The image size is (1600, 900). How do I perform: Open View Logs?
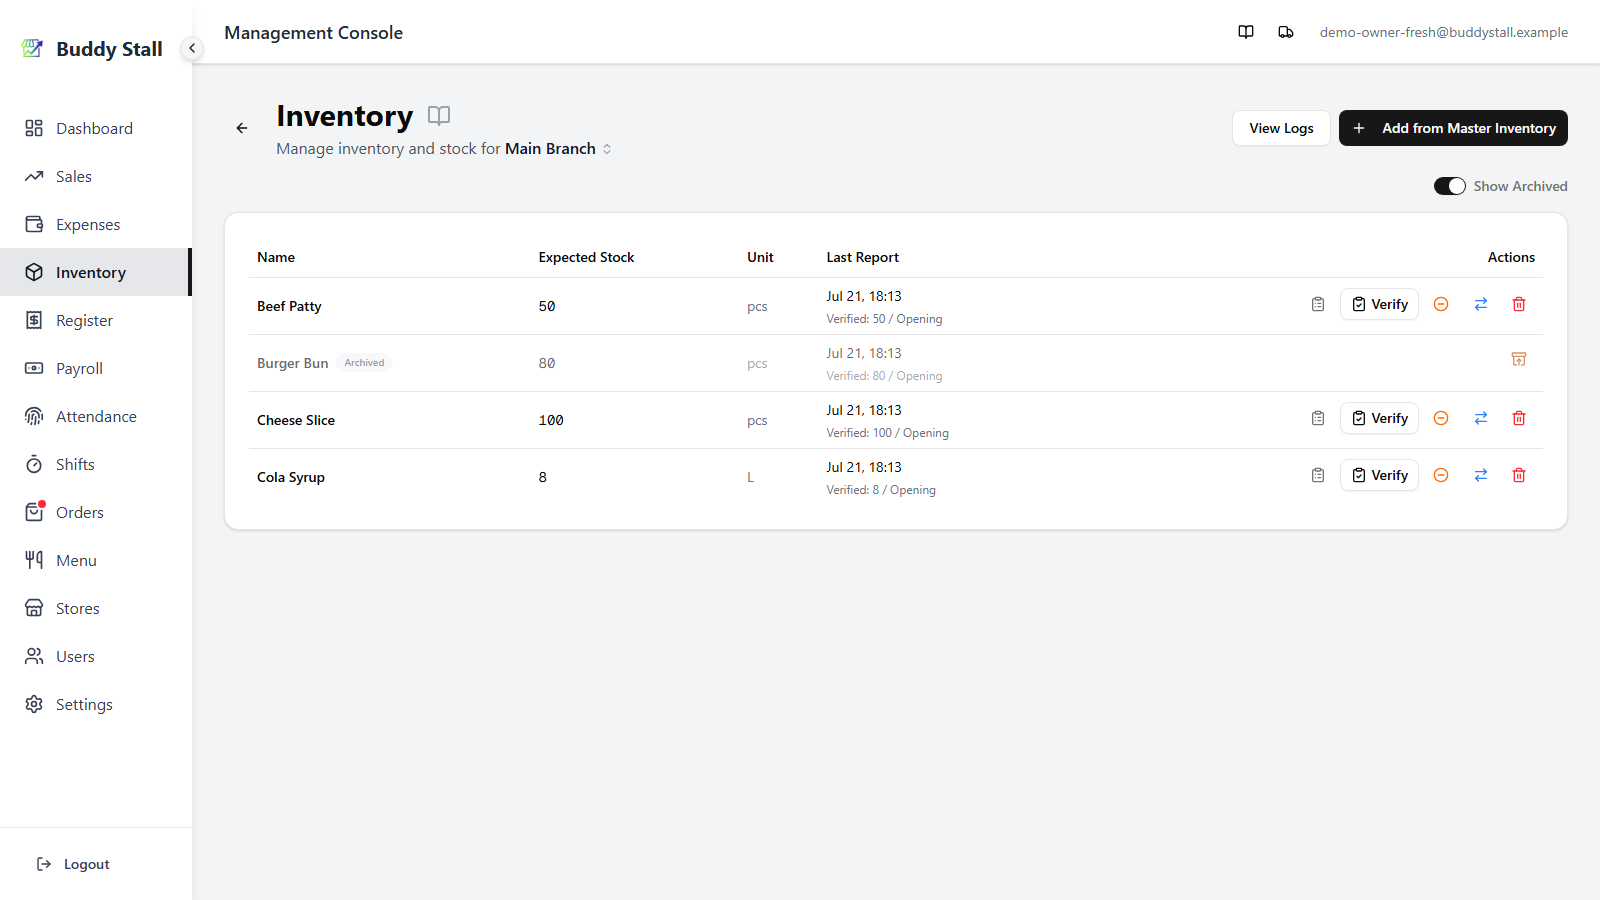[1281, 128]
